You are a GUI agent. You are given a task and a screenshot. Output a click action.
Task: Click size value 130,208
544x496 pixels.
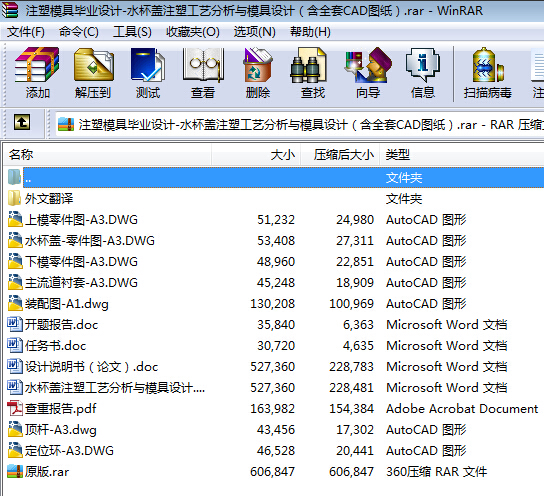(x=272, y=304)
